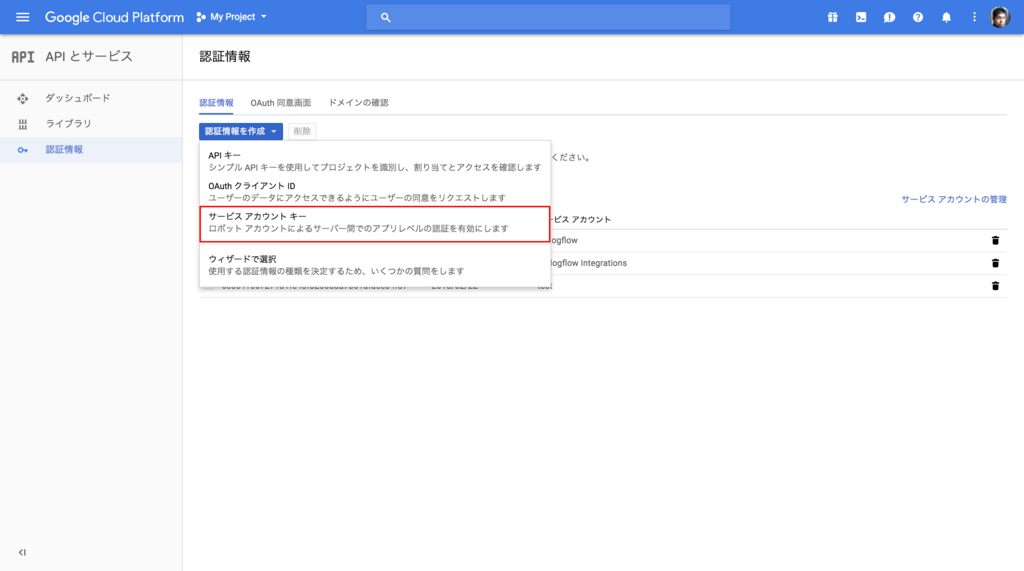The image size is (1024, 571).
Task: Open the feedback alert icon
Action: click(889, 18)
